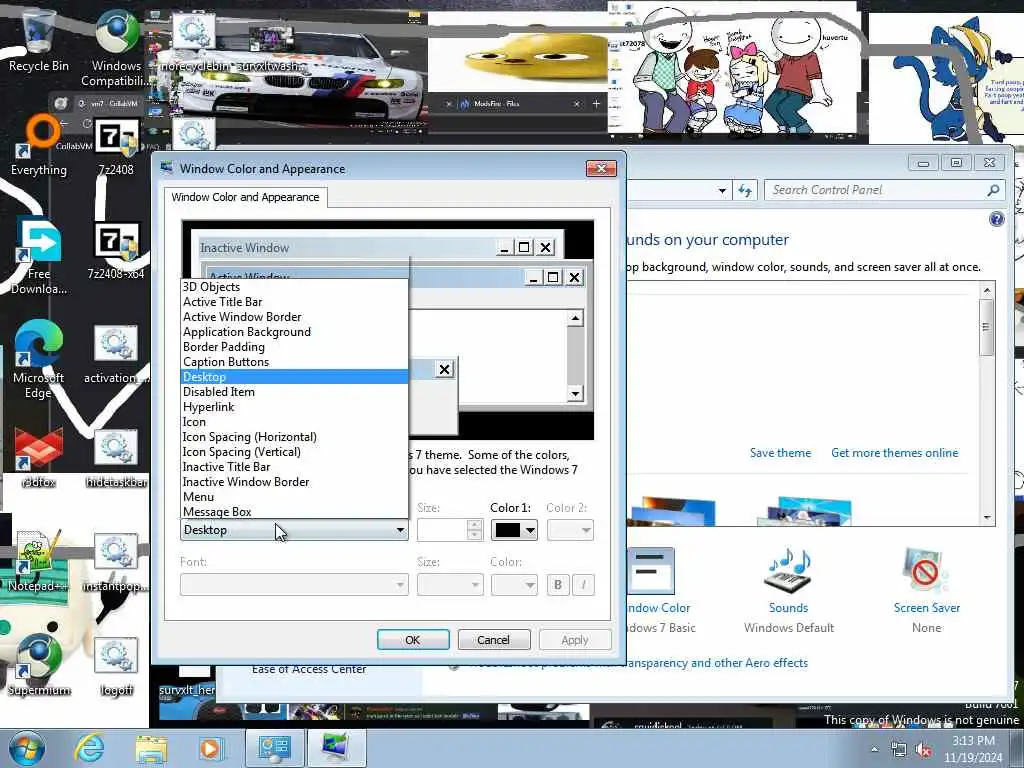Open the 7z2408 installer icon
Image resolution: width=1024 pixels, height=768 pixels.
[116, 147]
